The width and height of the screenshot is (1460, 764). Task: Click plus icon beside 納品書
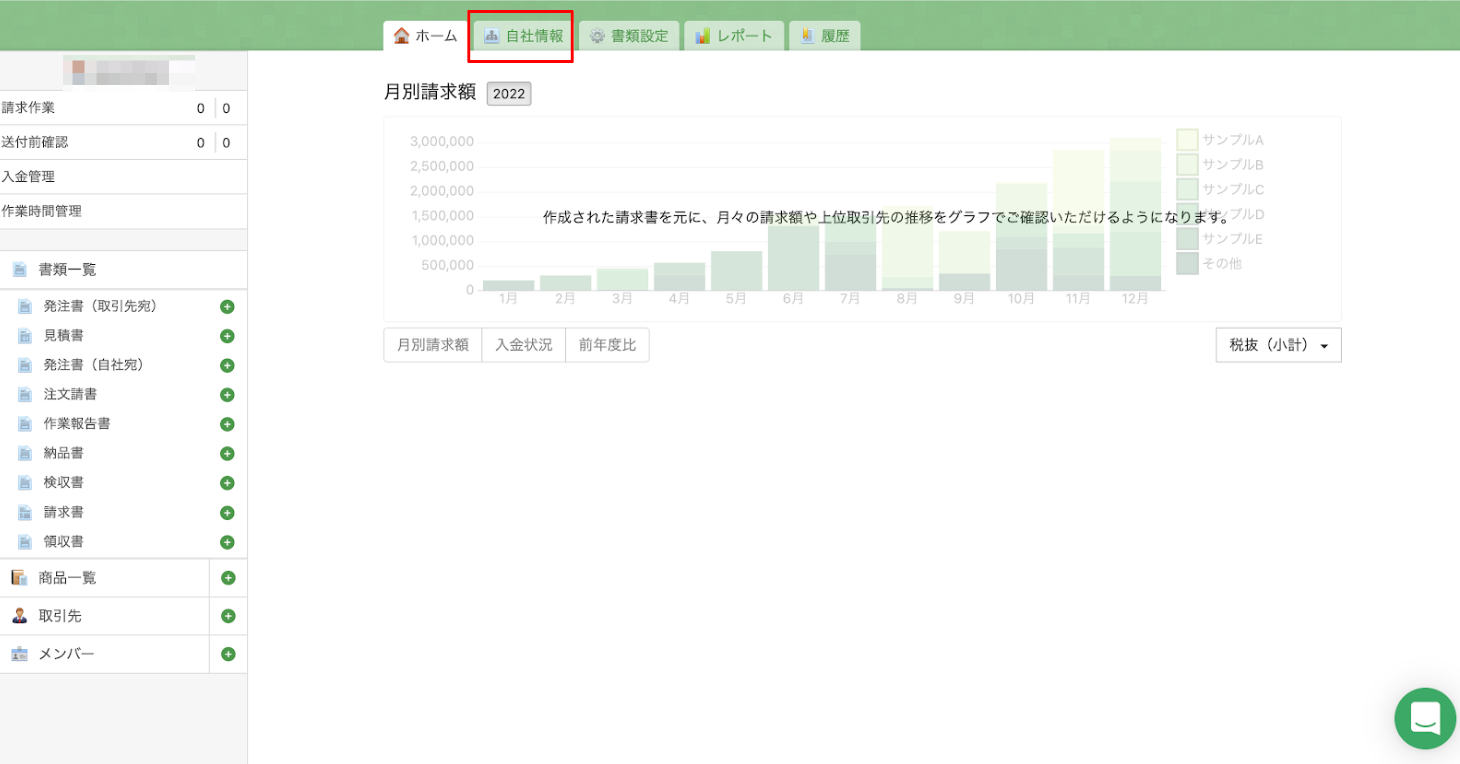point(227,454)
